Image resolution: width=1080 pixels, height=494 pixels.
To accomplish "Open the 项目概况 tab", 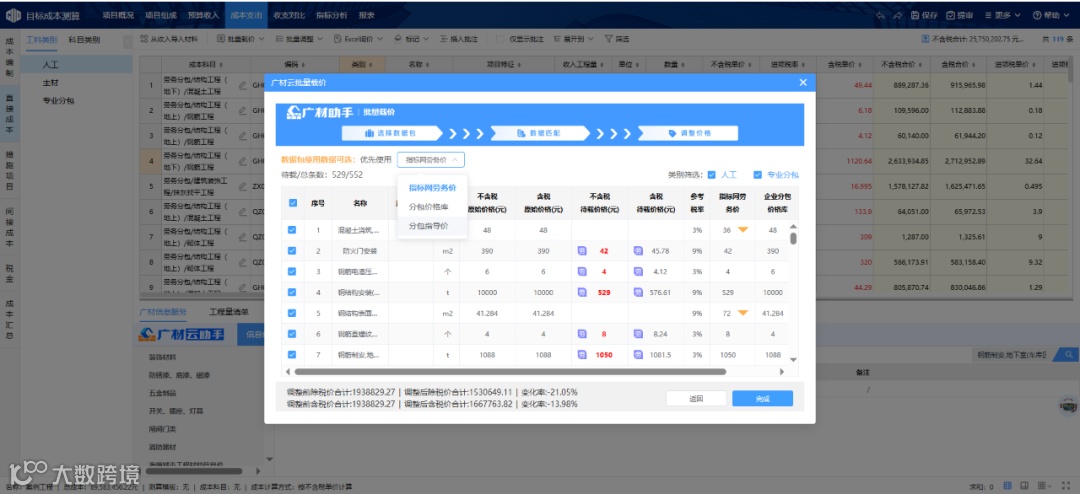I will [118, 14].
